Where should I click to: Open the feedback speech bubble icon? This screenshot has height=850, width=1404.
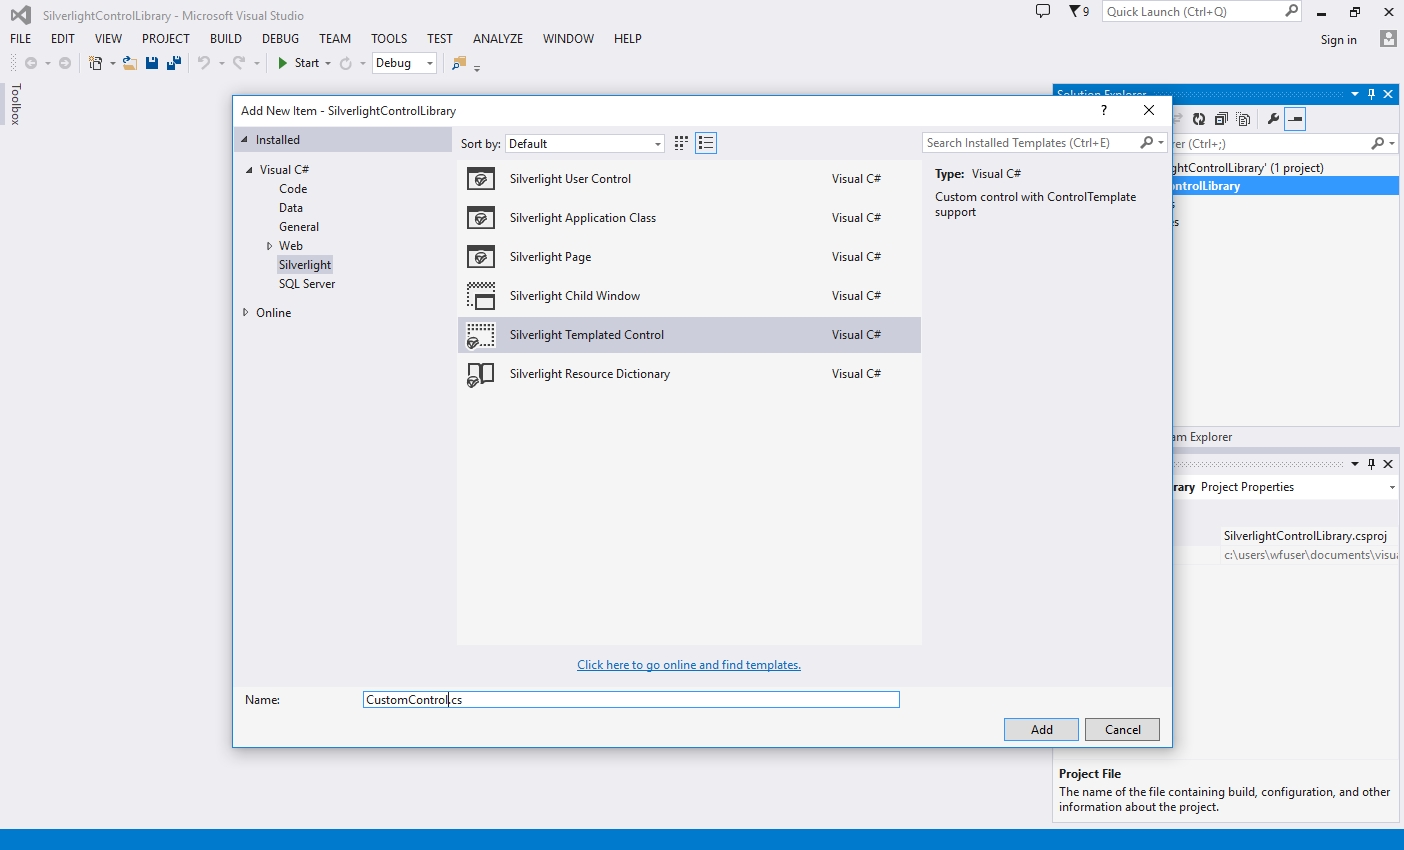pyautogui.click(x=1043, y=12)
